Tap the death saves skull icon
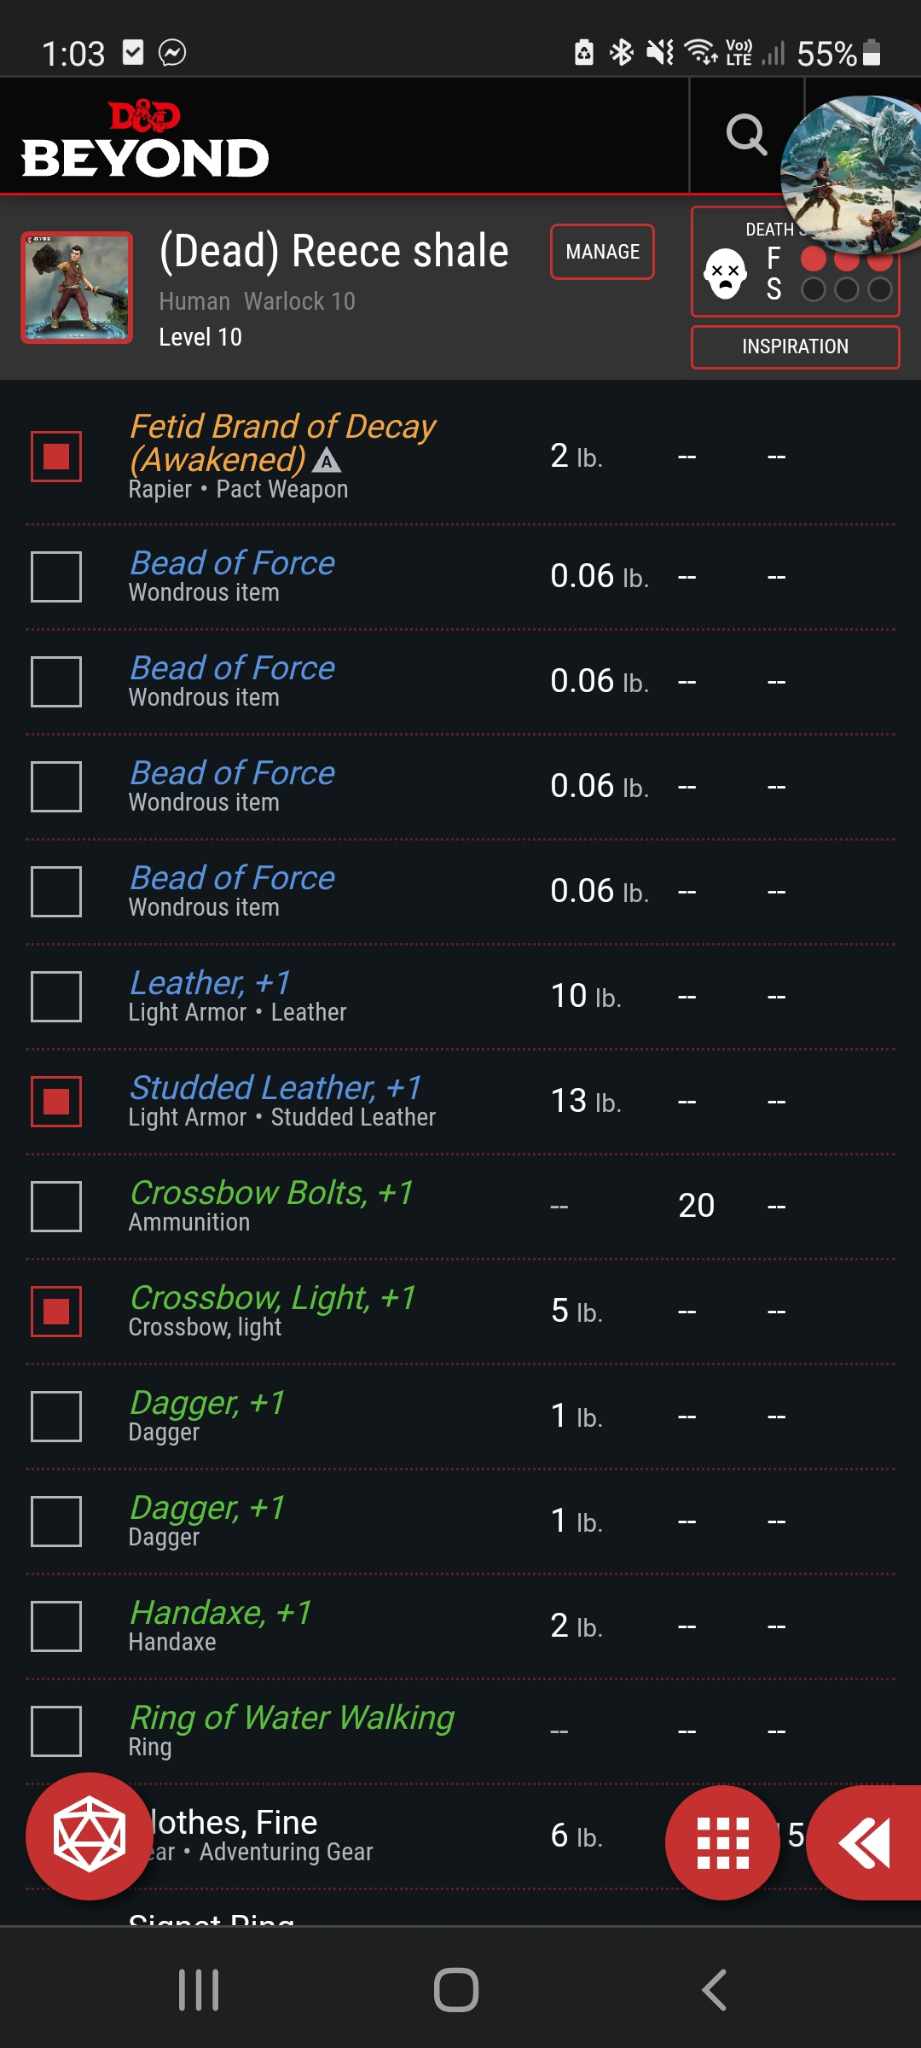 (725, 274)
